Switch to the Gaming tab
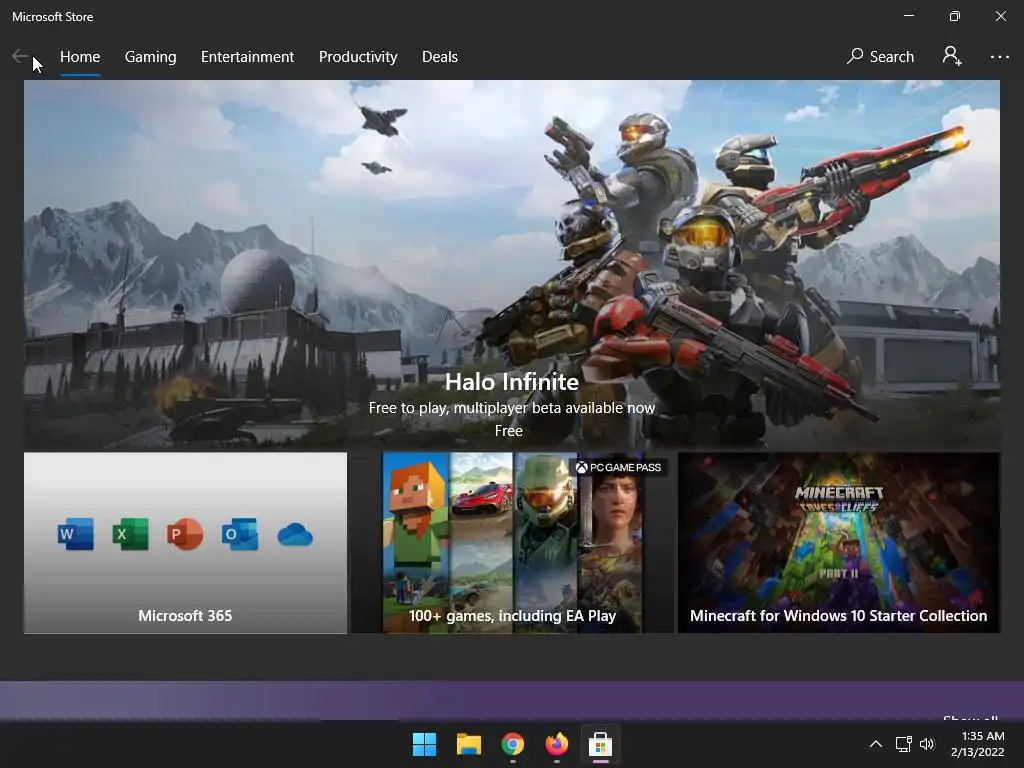This screenshot has height=768, width=1024. point(150,57)
